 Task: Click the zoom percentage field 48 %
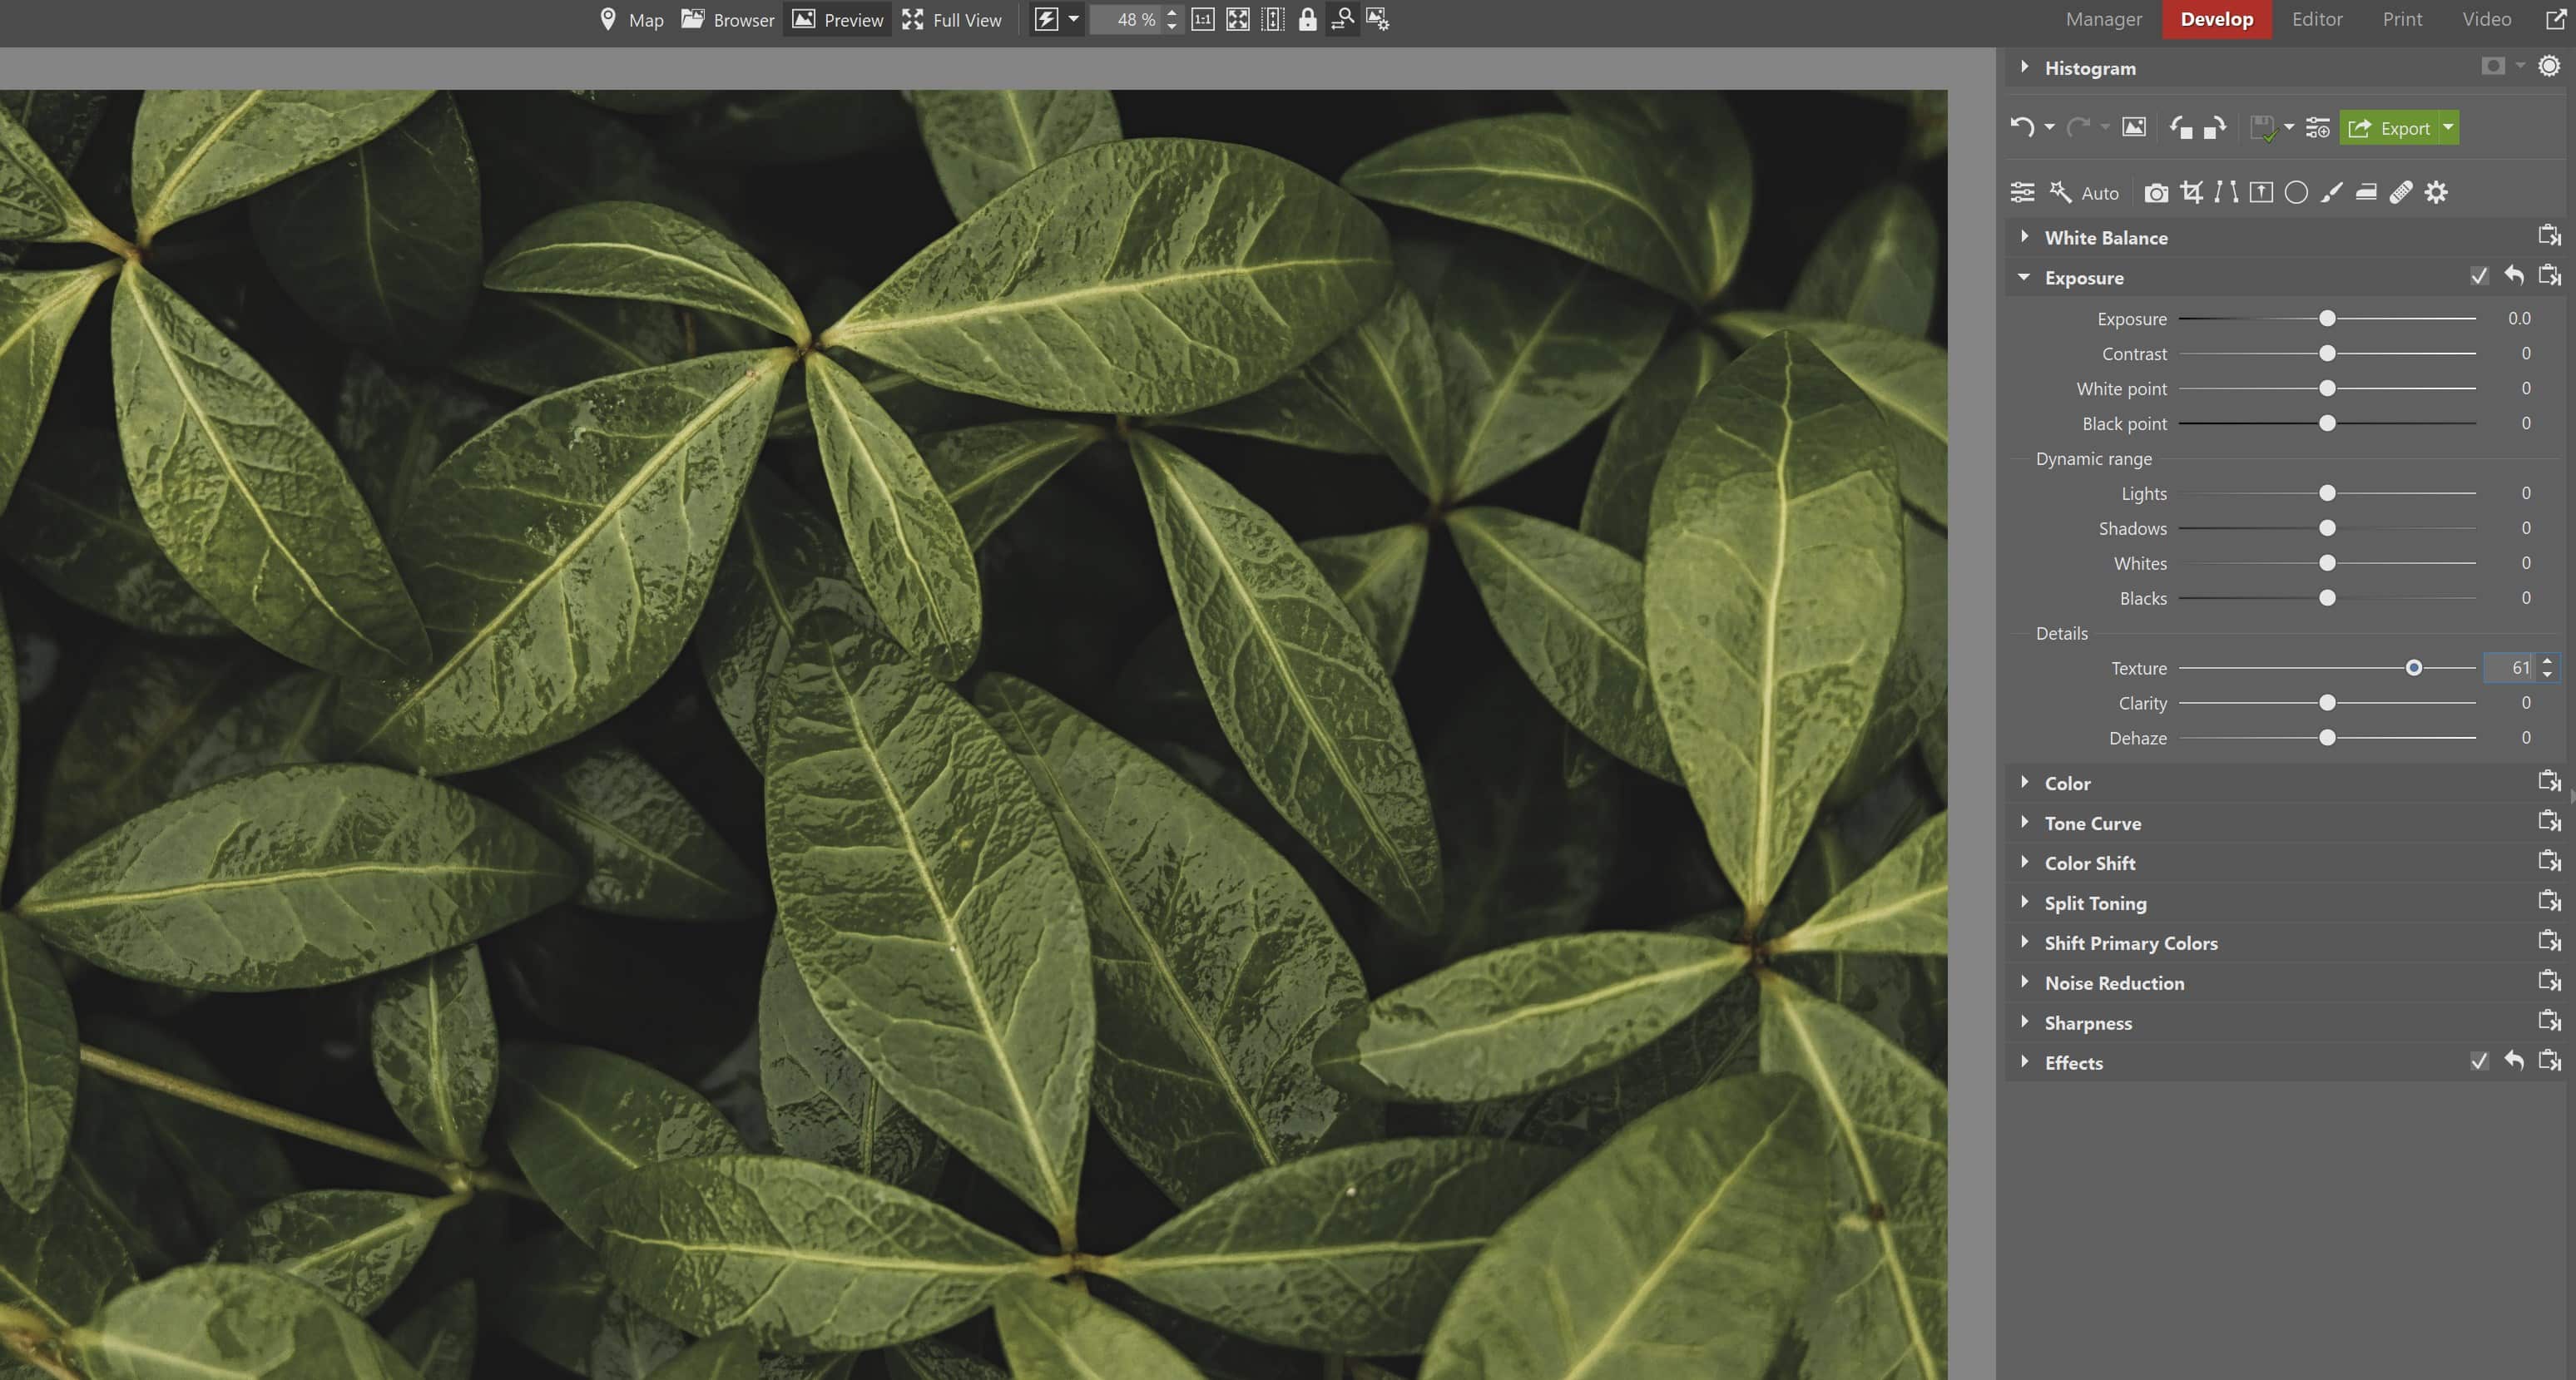(x=1127, y=19)
